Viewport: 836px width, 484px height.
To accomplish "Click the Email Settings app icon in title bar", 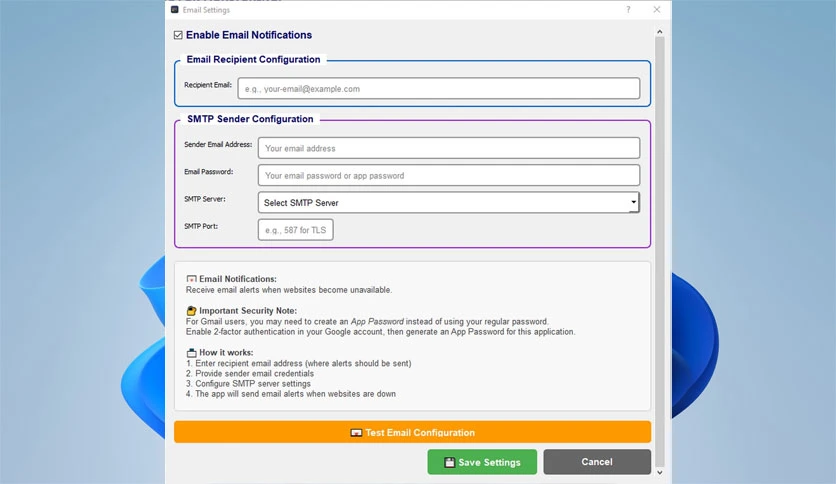I will (x=174, y=10).
